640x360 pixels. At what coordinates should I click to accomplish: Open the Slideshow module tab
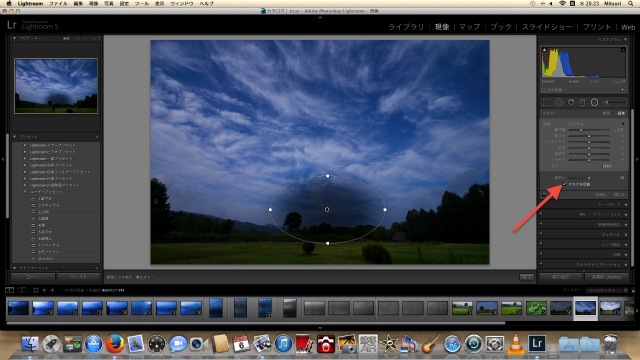(547, 27)
